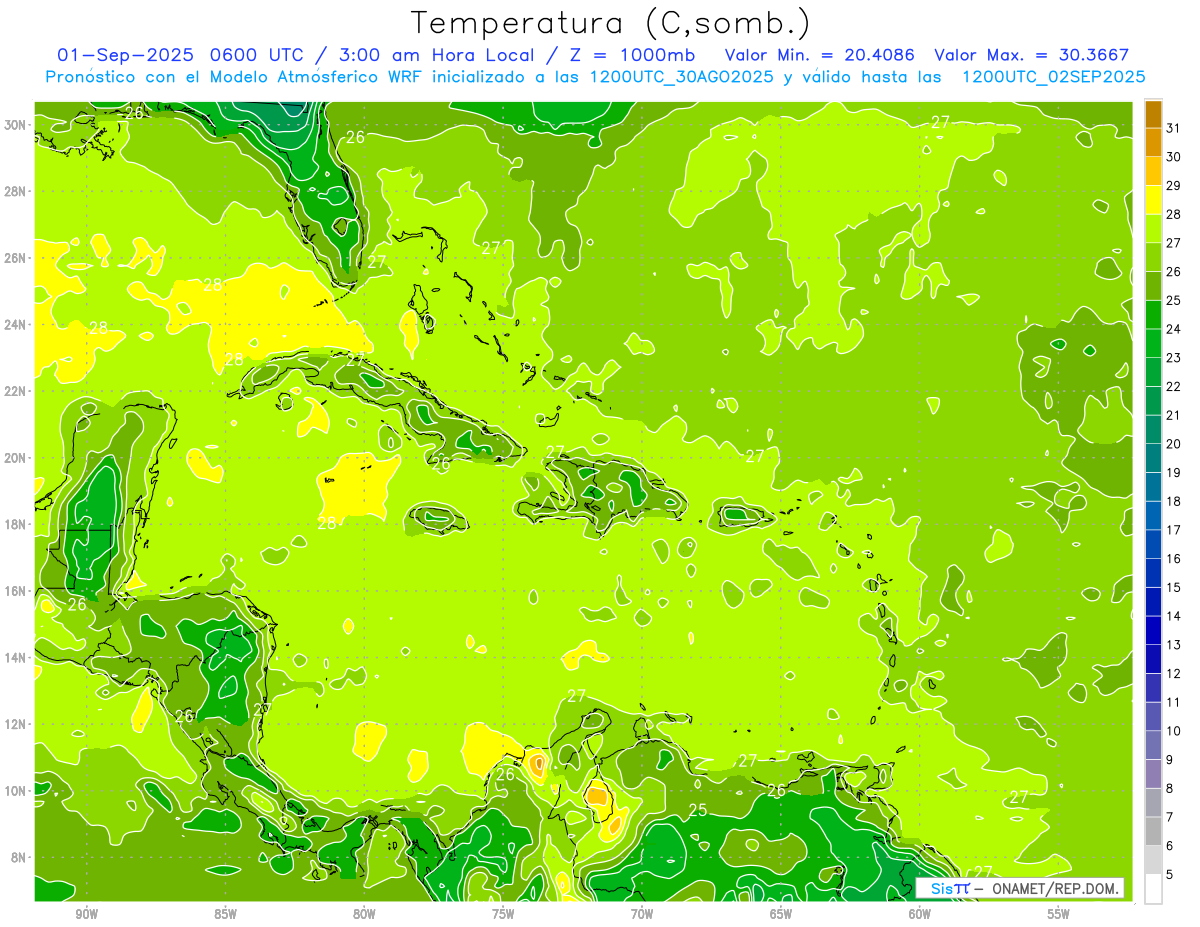
Task: Click the title 'Temperatura (C,somb.)'
Action: [611, 23]
